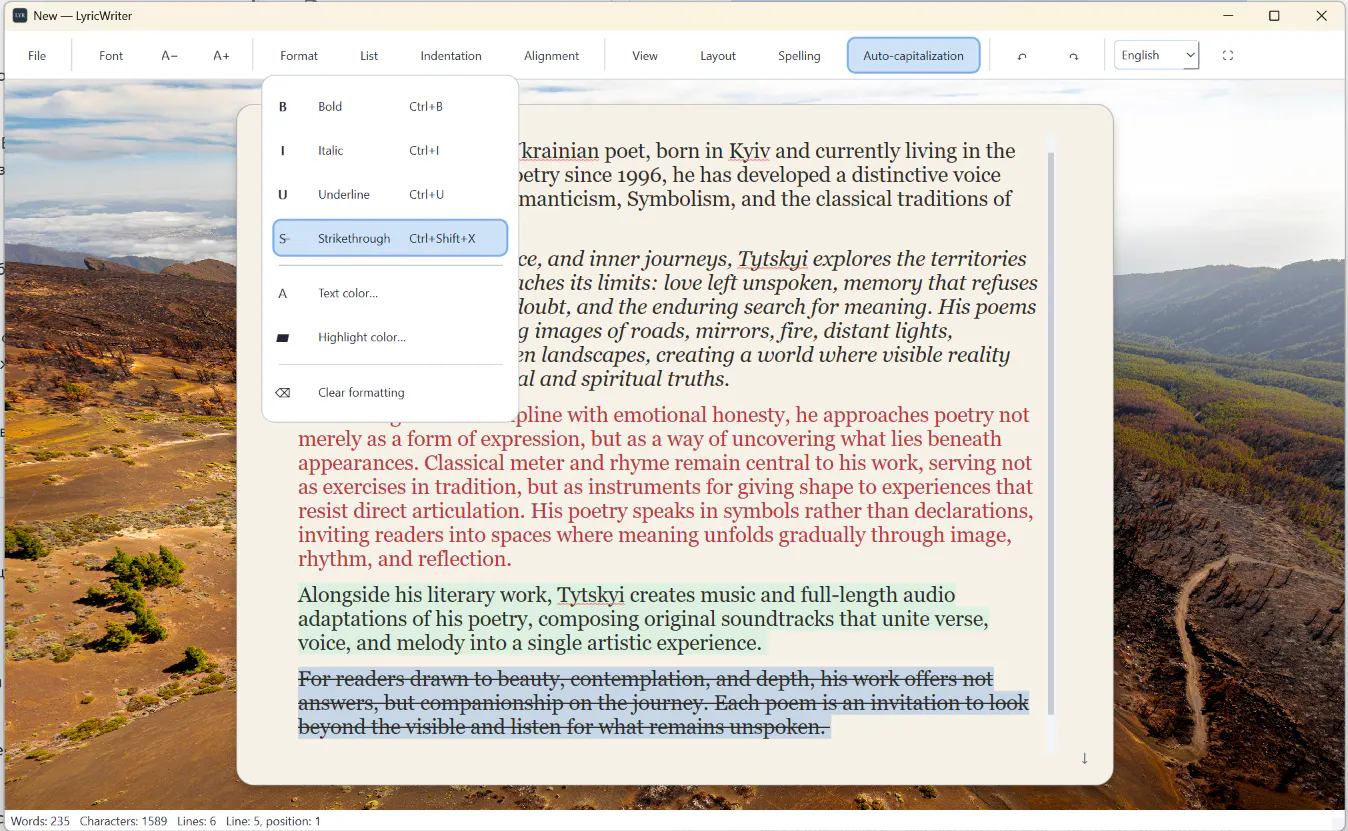Apply Underline from the Format menu

coord(390,194)
